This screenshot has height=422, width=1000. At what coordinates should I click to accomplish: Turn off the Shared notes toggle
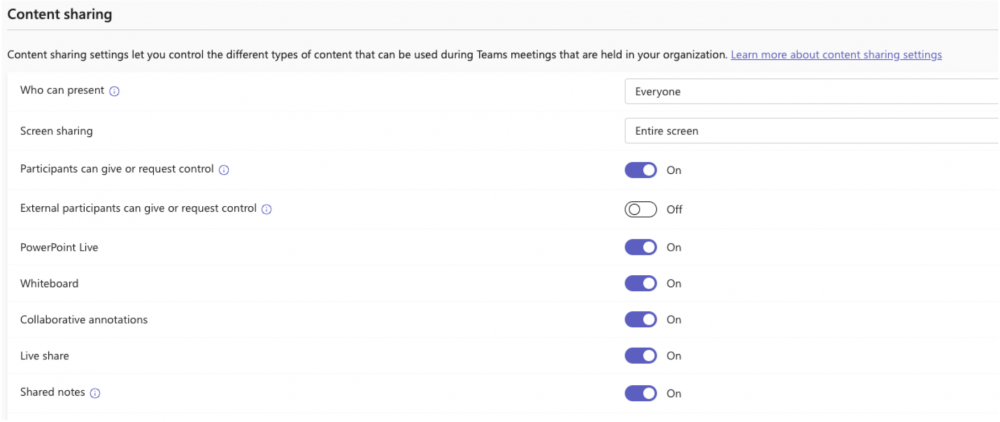pyautogui.click(x=640, y=393)
